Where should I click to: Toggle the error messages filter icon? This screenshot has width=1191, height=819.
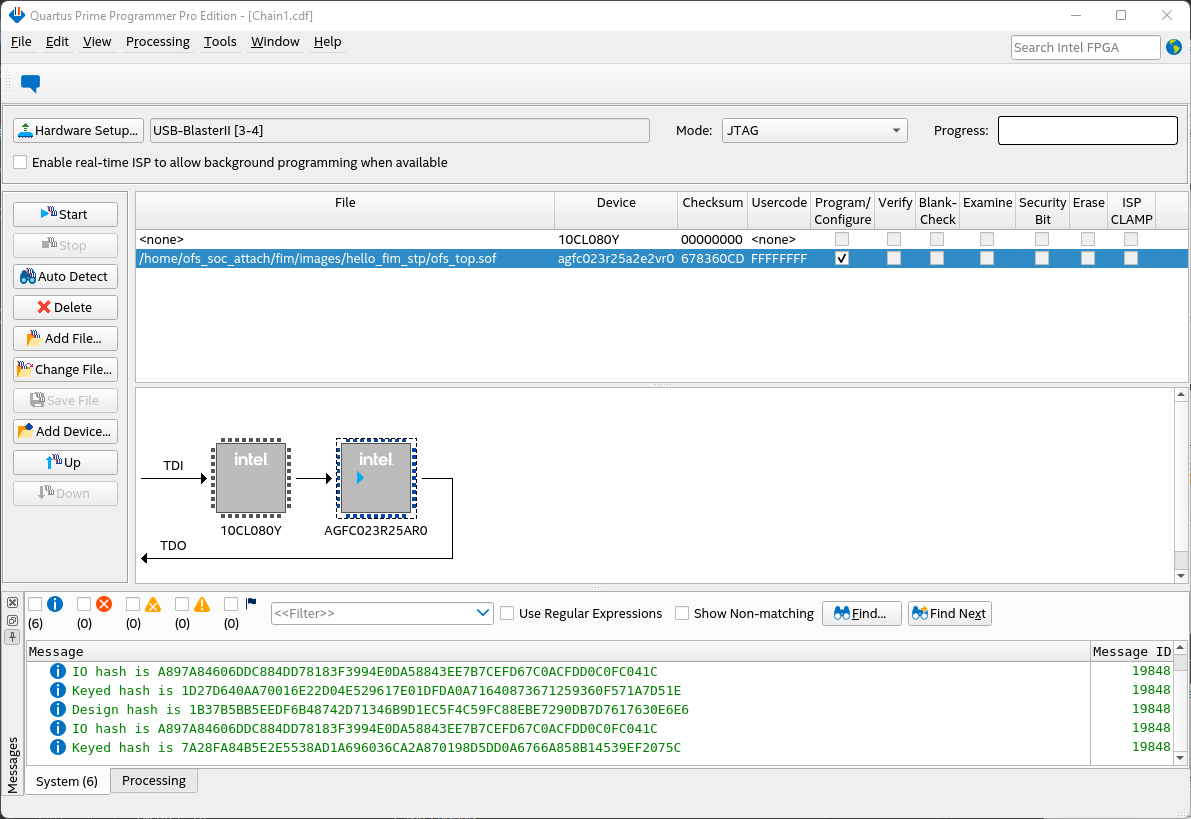point(103,604)
